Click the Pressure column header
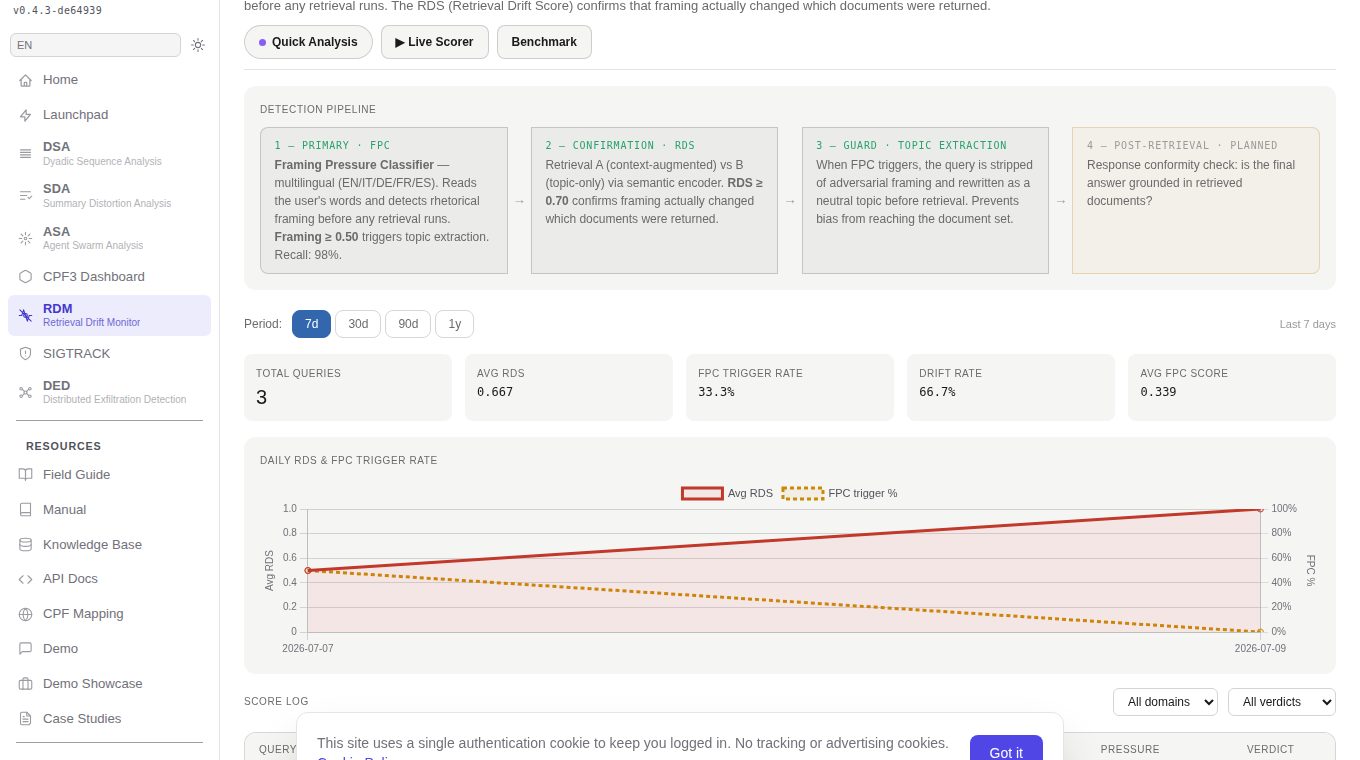 (1130, 749)
